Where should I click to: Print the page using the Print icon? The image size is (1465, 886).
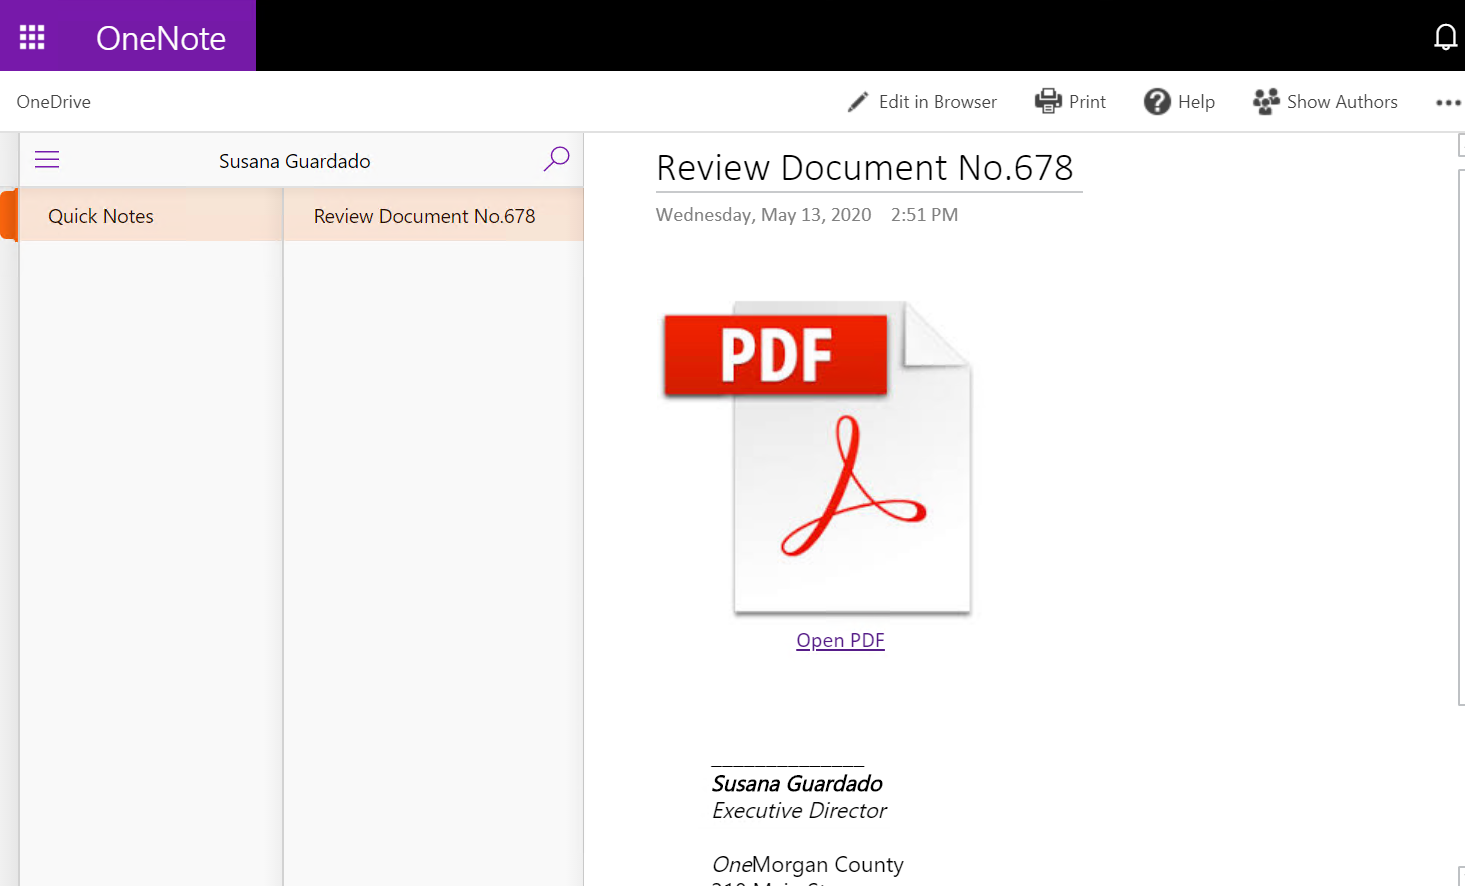1048,101
